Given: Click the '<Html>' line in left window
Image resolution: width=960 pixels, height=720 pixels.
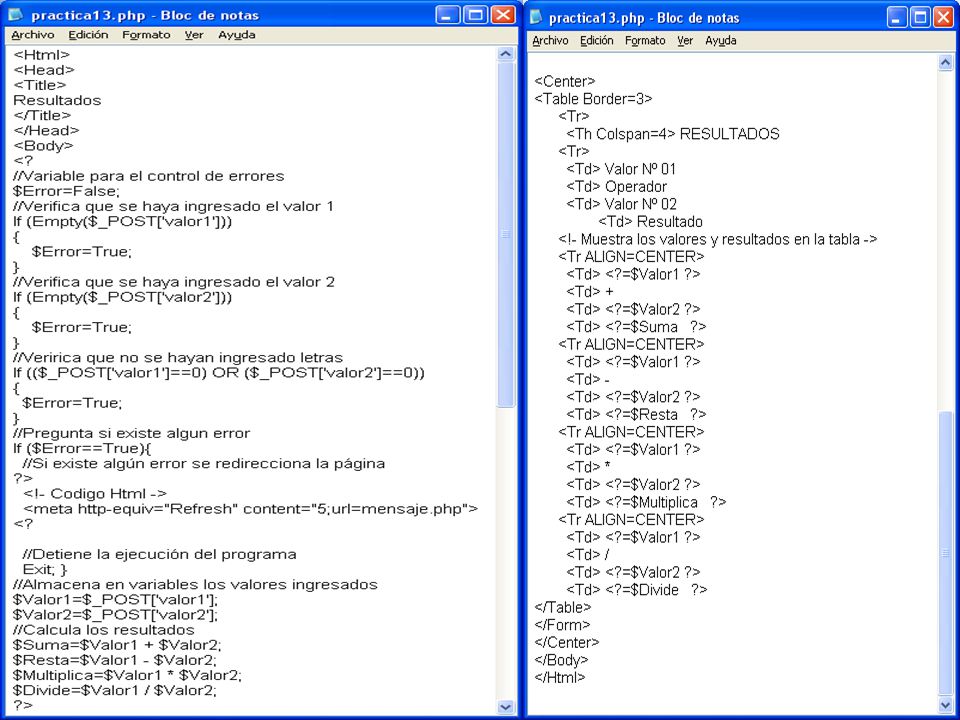Looking at the screenshot, I should [42, 54].
